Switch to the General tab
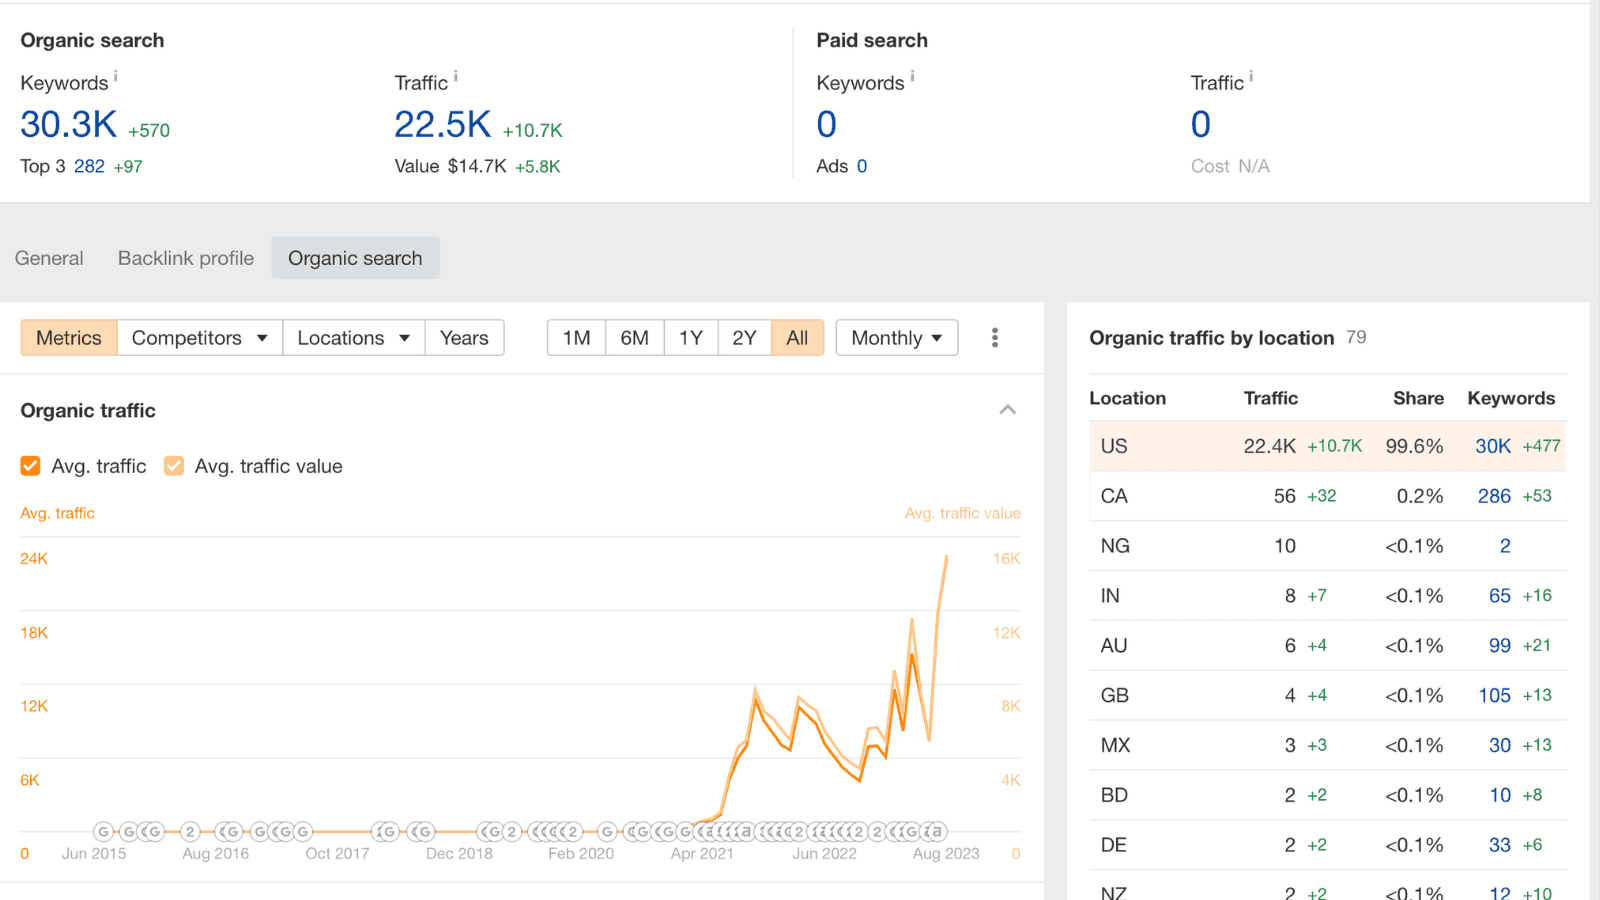Screen dimensions: 1600x900 coord(49,258)
